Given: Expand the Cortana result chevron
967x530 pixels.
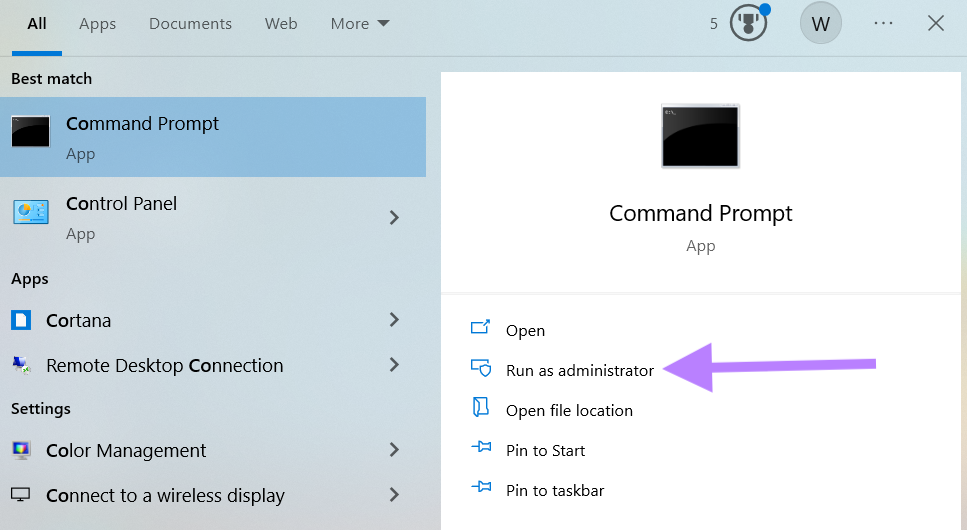Looking at the screenshot, I should tap(394, 320).
